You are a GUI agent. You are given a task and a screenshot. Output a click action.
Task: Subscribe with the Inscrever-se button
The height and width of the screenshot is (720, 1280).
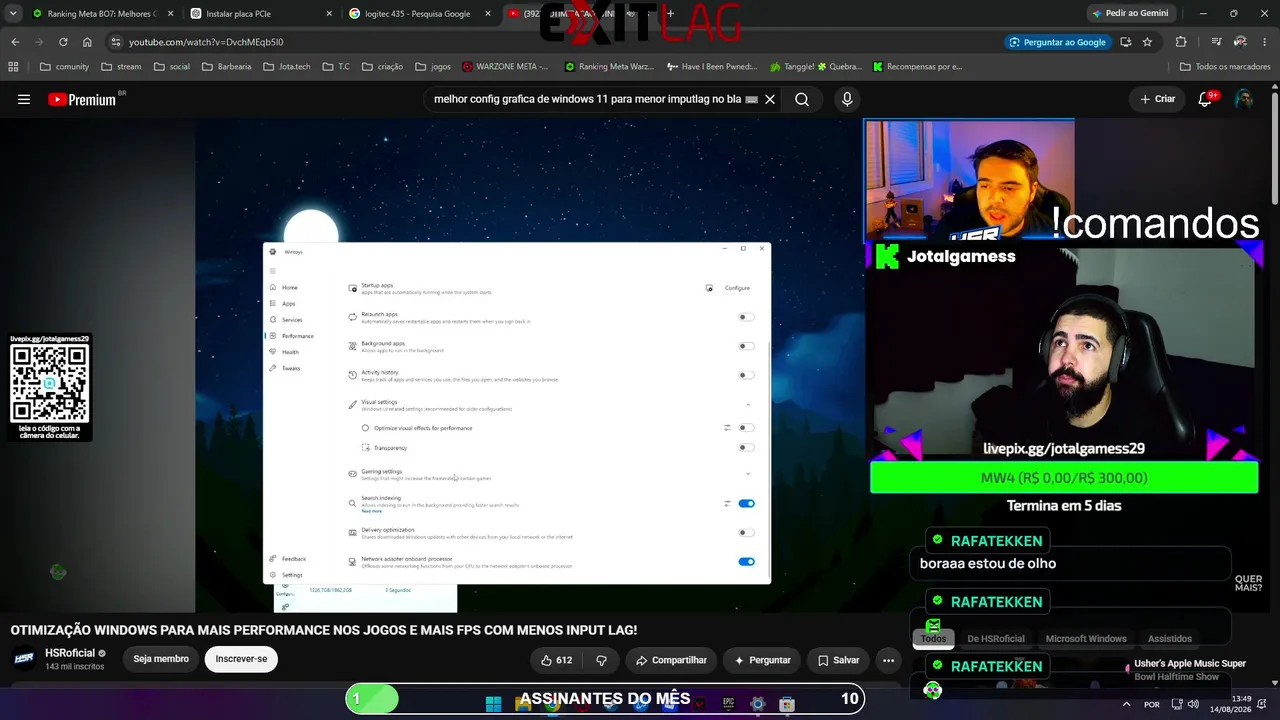click(x=241, y=659)
